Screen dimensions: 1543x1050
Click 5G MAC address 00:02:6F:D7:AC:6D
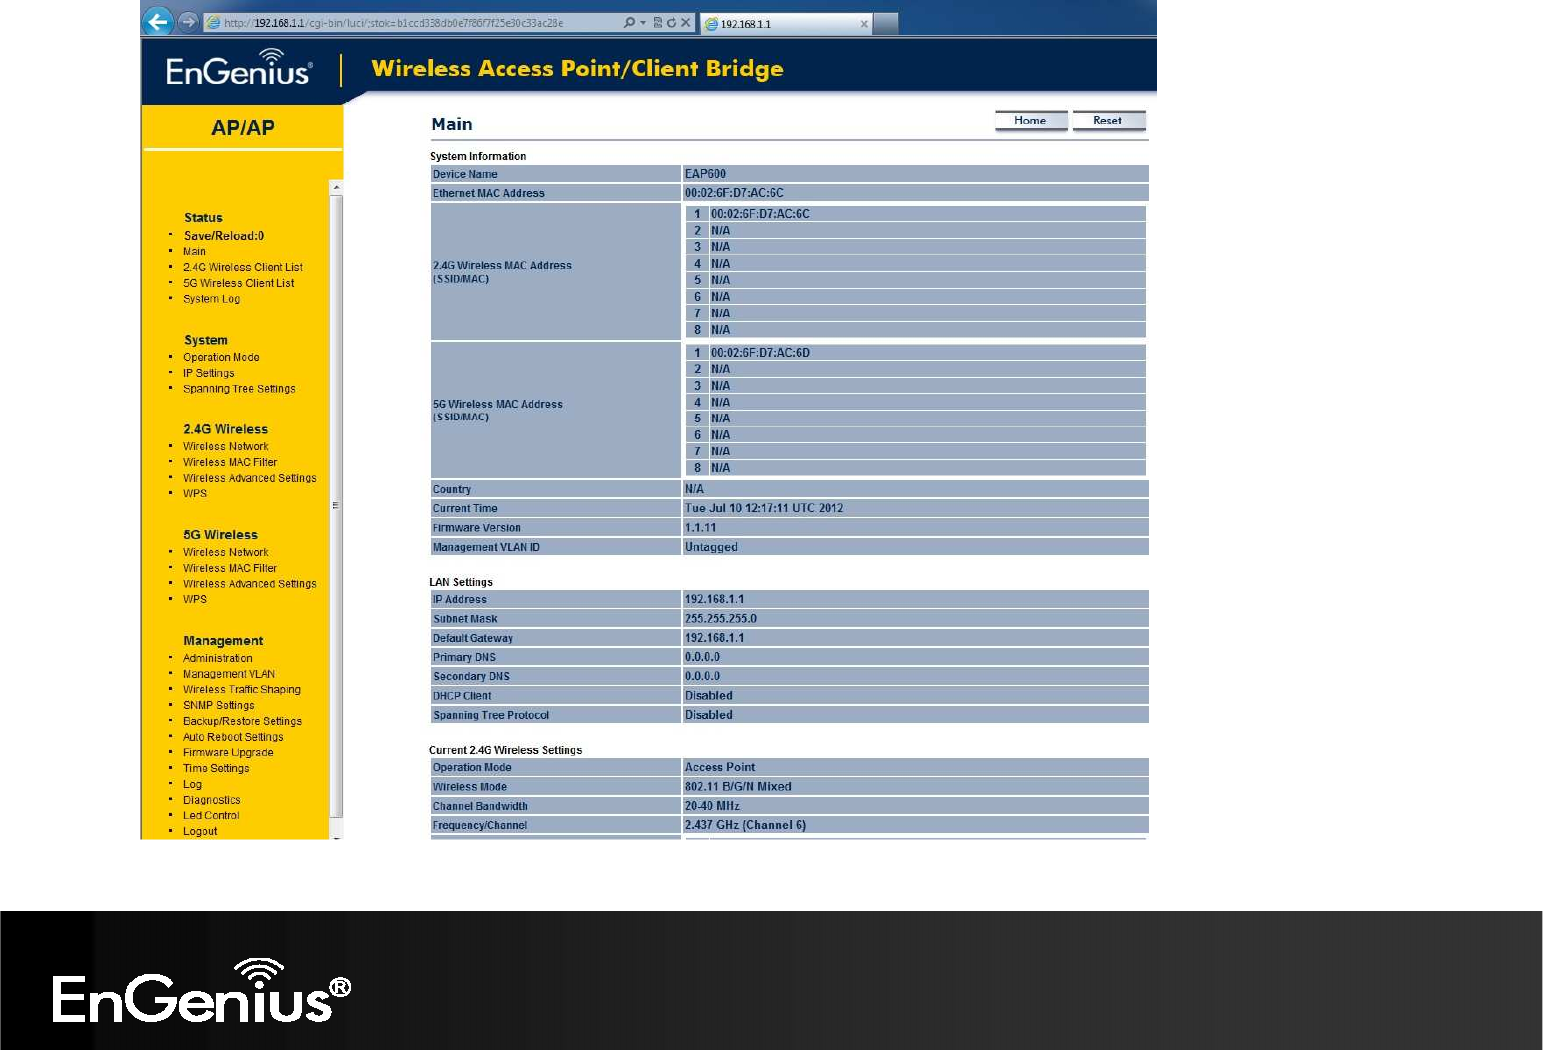coord(760,353)
